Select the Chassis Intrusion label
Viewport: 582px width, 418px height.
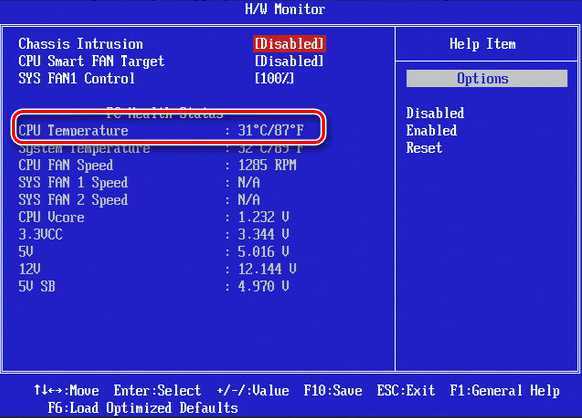pos(81,44)
